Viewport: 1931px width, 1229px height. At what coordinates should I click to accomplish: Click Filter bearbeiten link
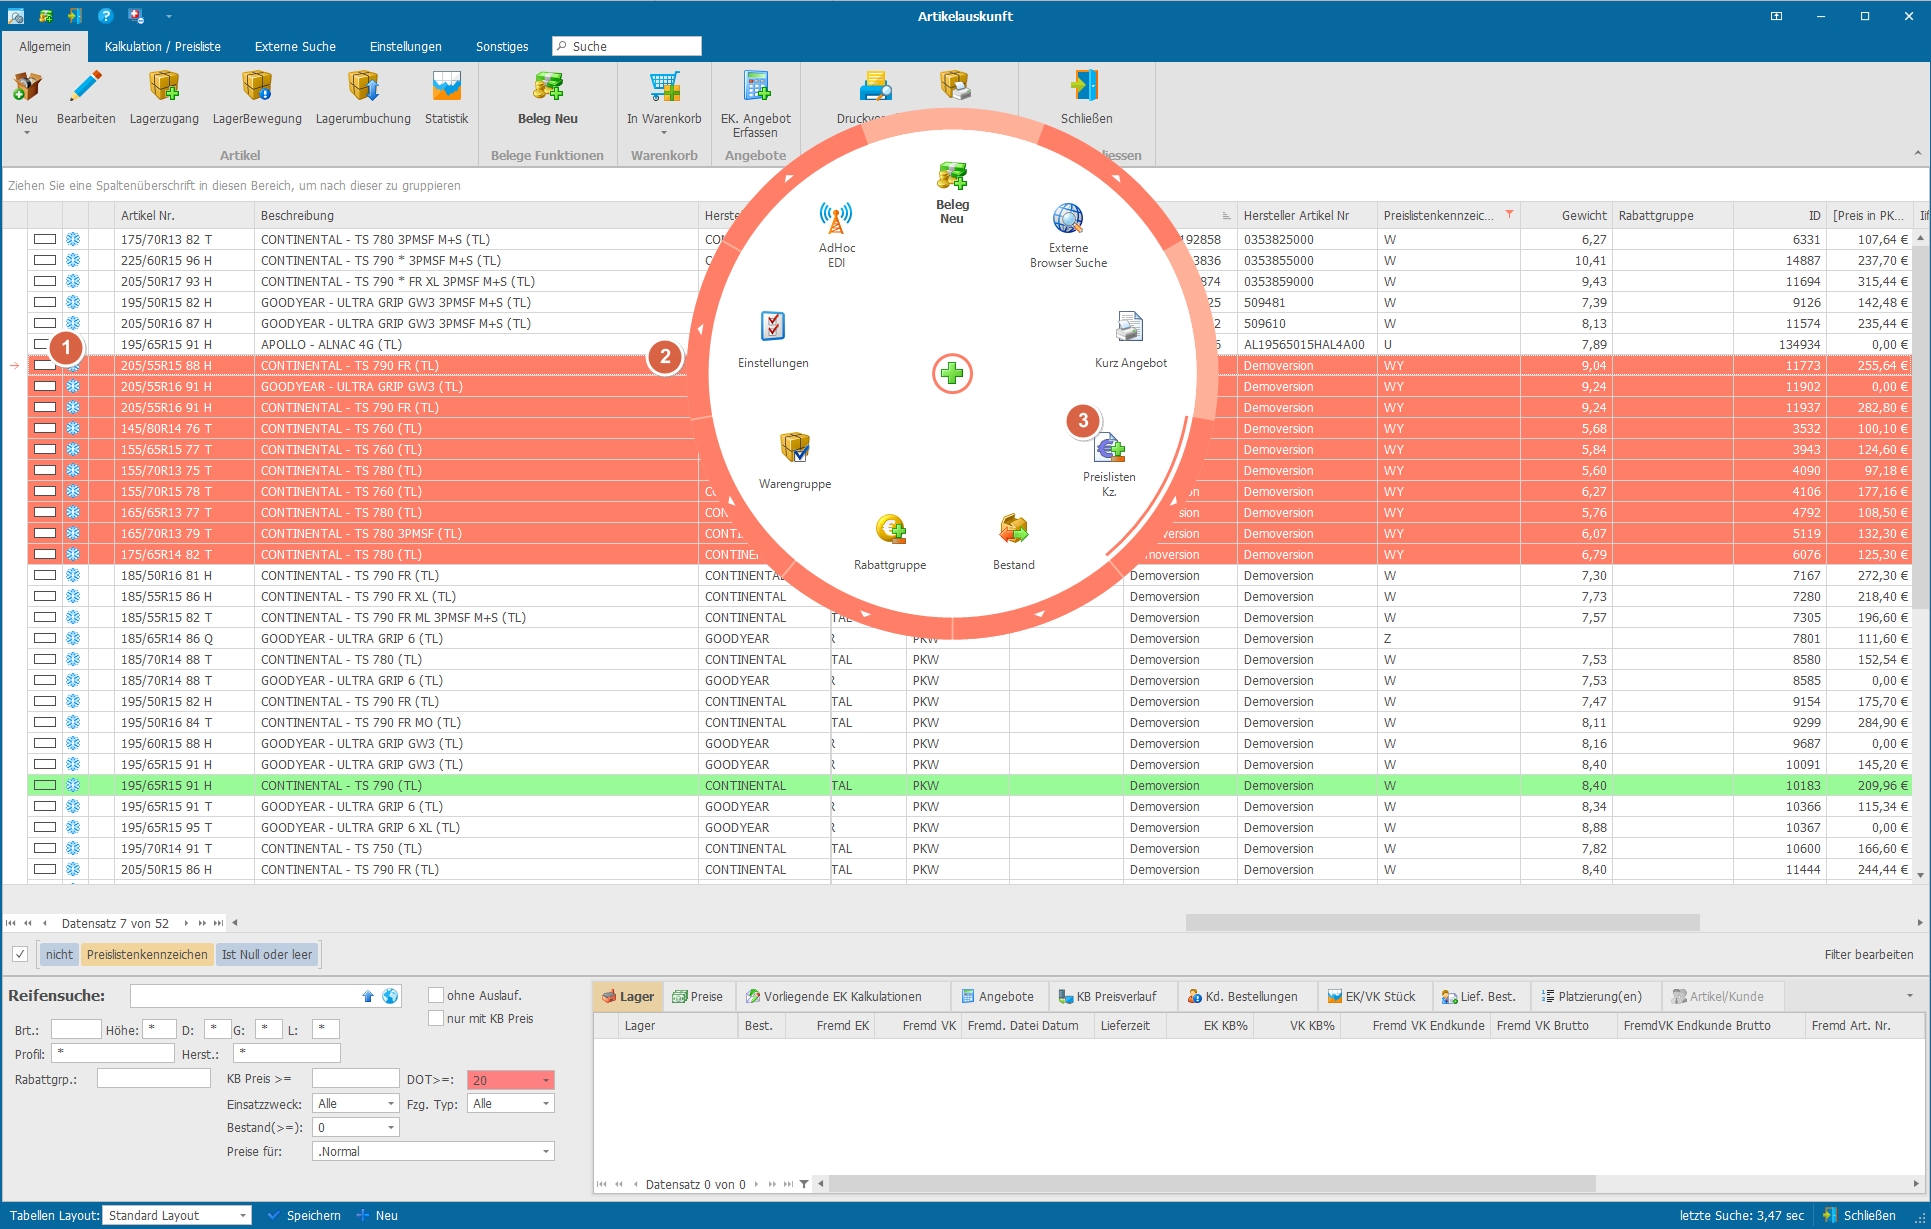pyautogui.click(x=1868, y=954)
